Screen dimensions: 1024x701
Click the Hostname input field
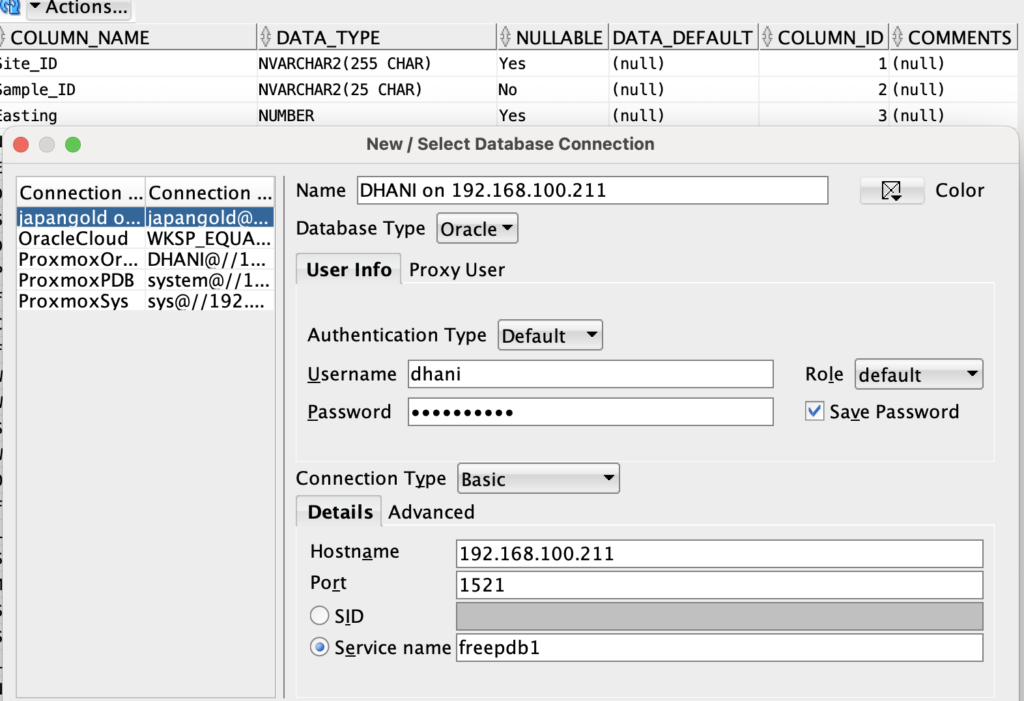click(719, 553)
